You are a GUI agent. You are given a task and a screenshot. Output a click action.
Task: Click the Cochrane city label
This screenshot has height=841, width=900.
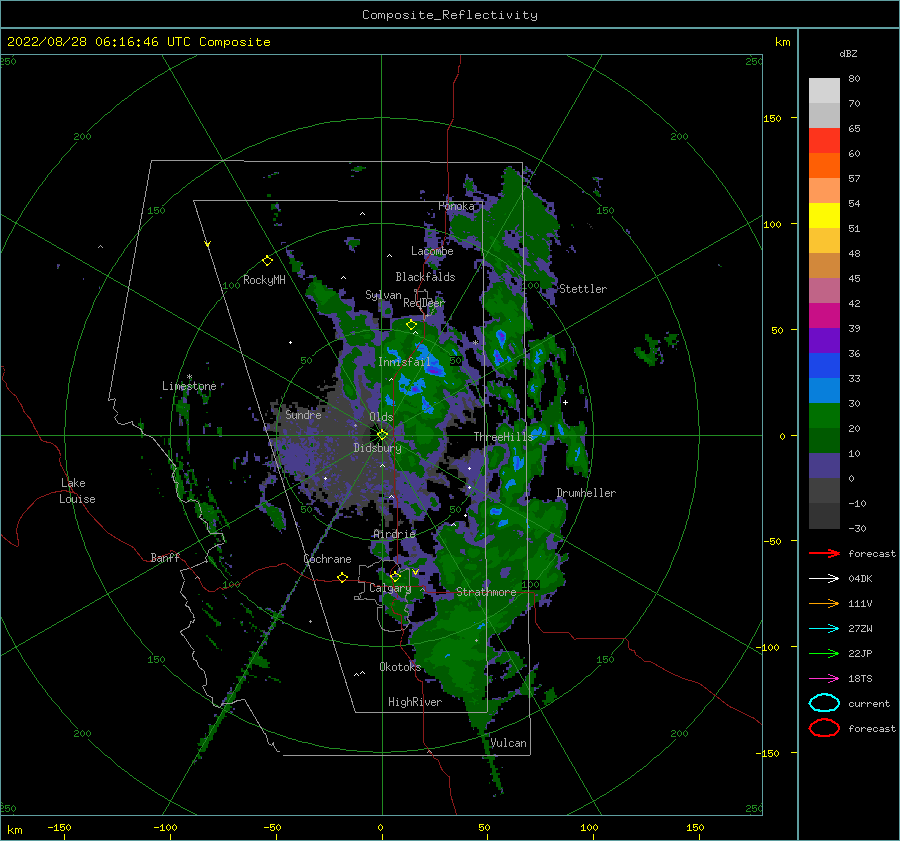pyautogui.click(x=327, y=559)
